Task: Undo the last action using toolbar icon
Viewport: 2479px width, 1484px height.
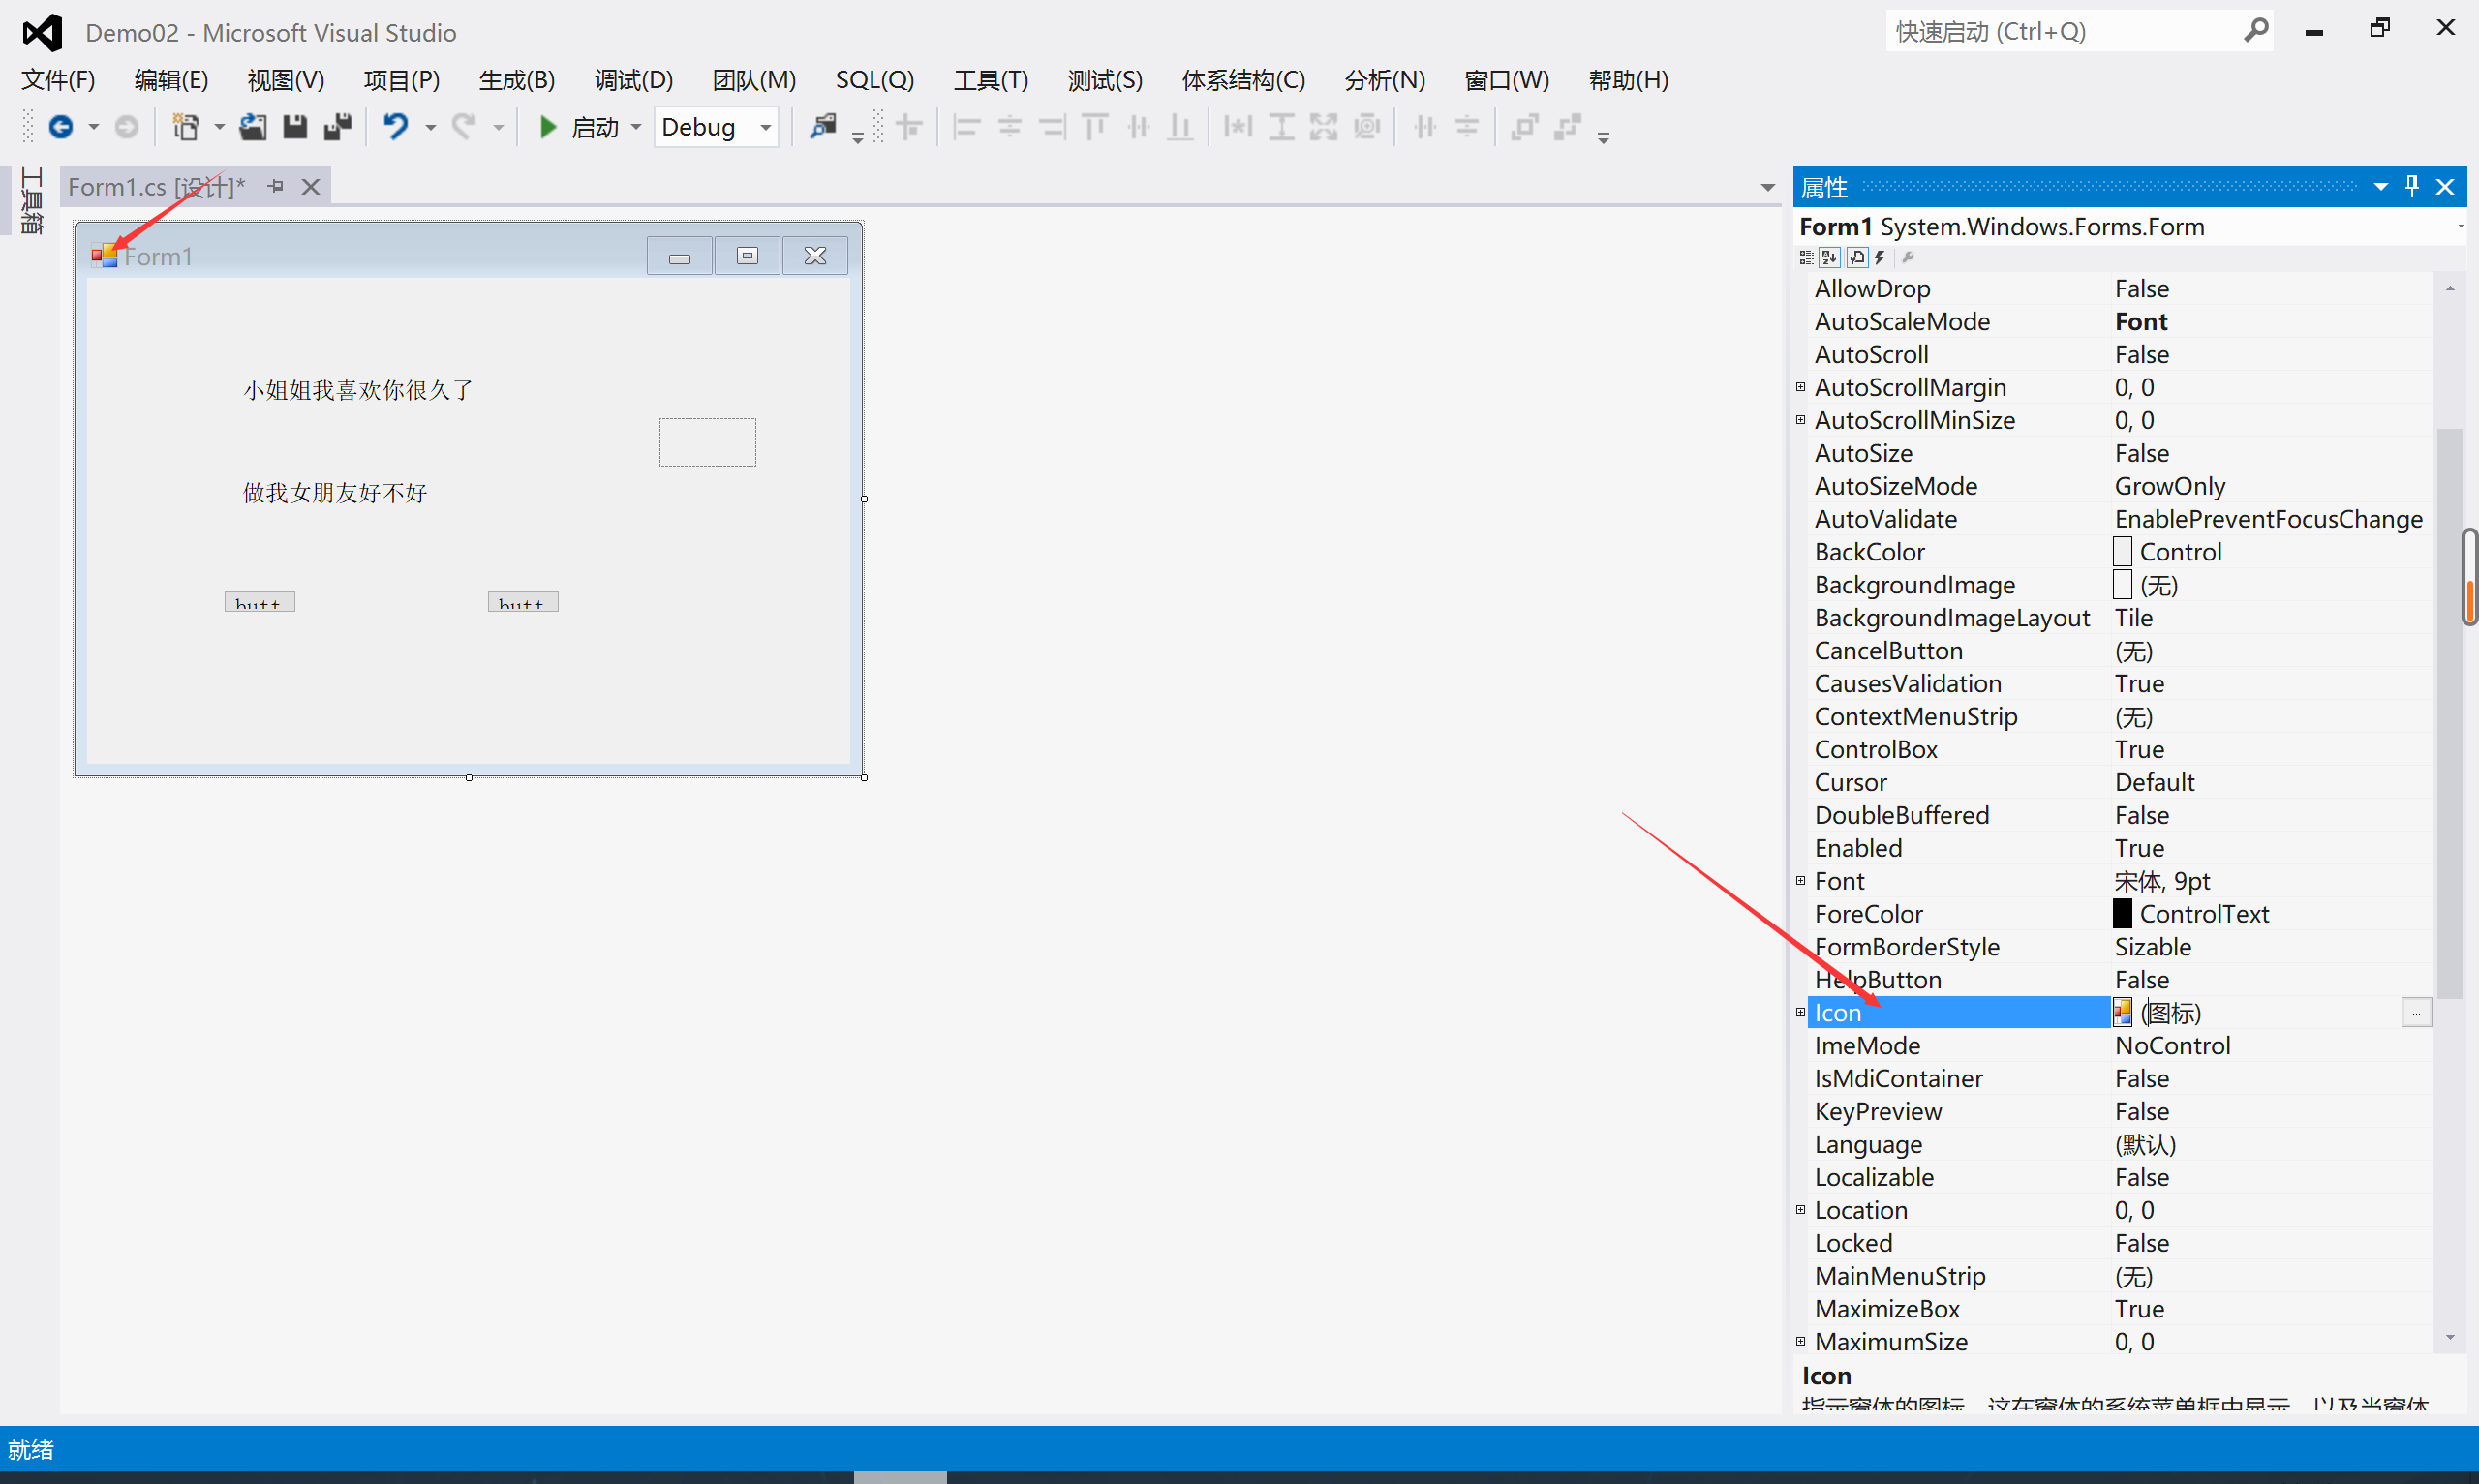Action: (x=396, y=127)
